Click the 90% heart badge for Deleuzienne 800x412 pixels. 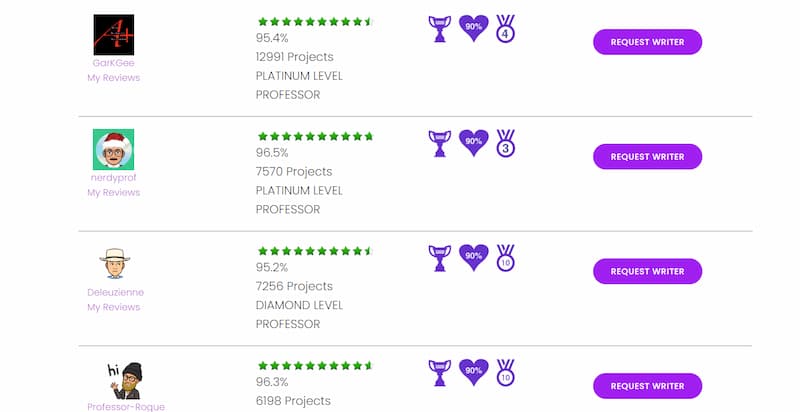point(473,257)
